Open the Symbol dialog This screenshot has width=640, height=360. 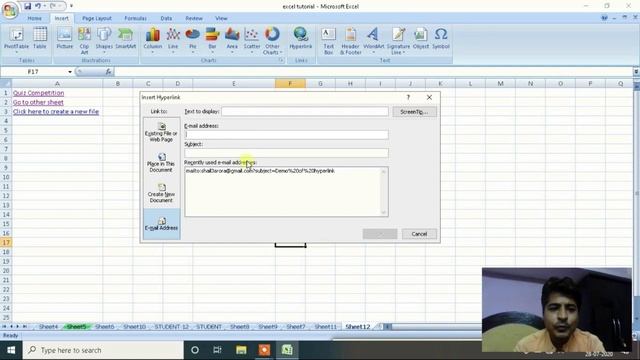click(441, 39)
